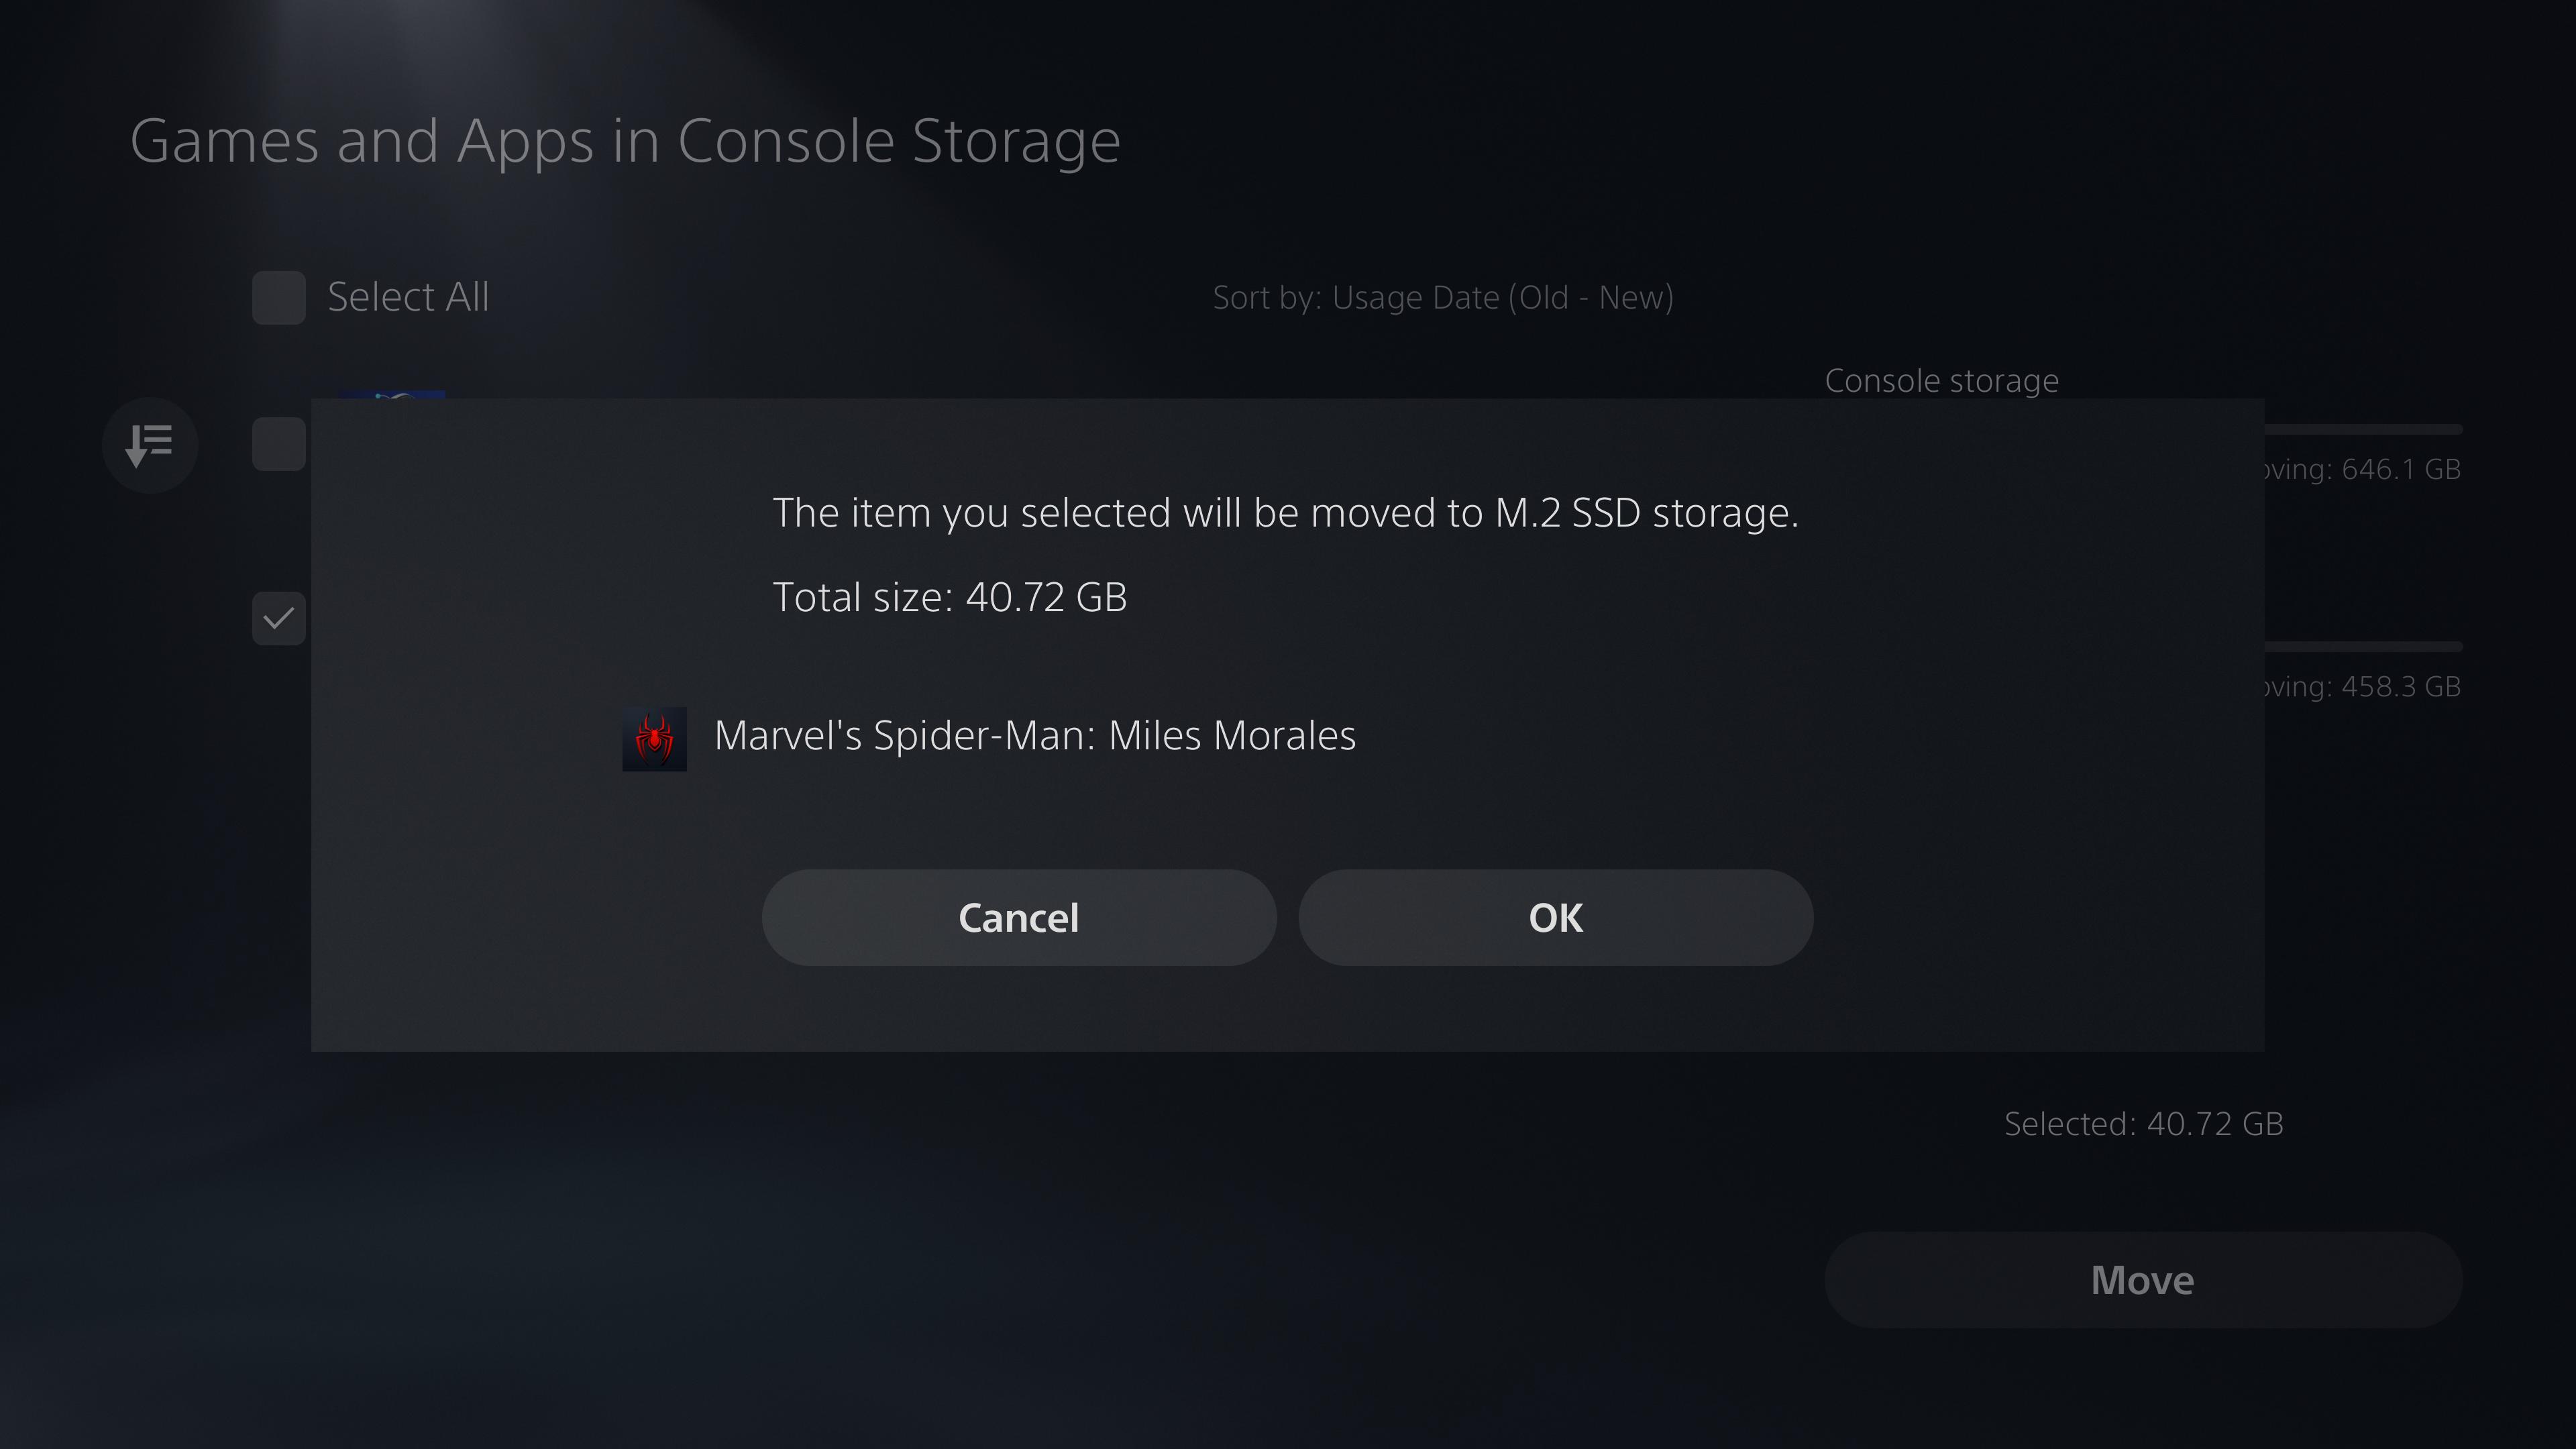
Task: Click the Total size 40.72 GB text
Action: [949, 597]
